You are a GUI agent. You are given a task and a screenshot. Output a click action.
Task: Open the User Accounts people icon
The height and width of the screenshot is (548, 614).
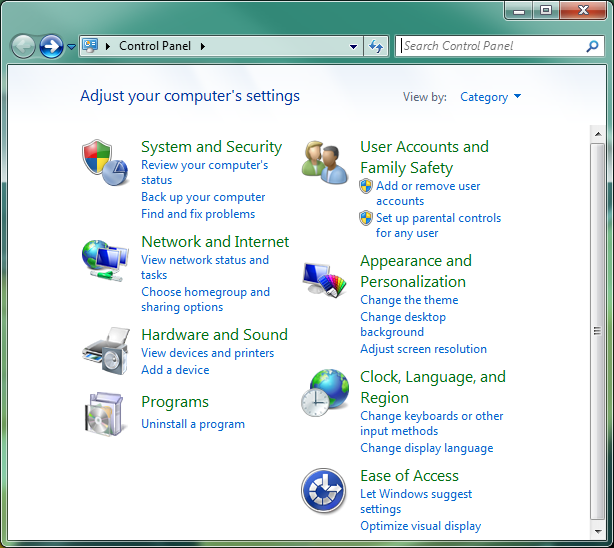pyautogui.click(x=325, y=163)
